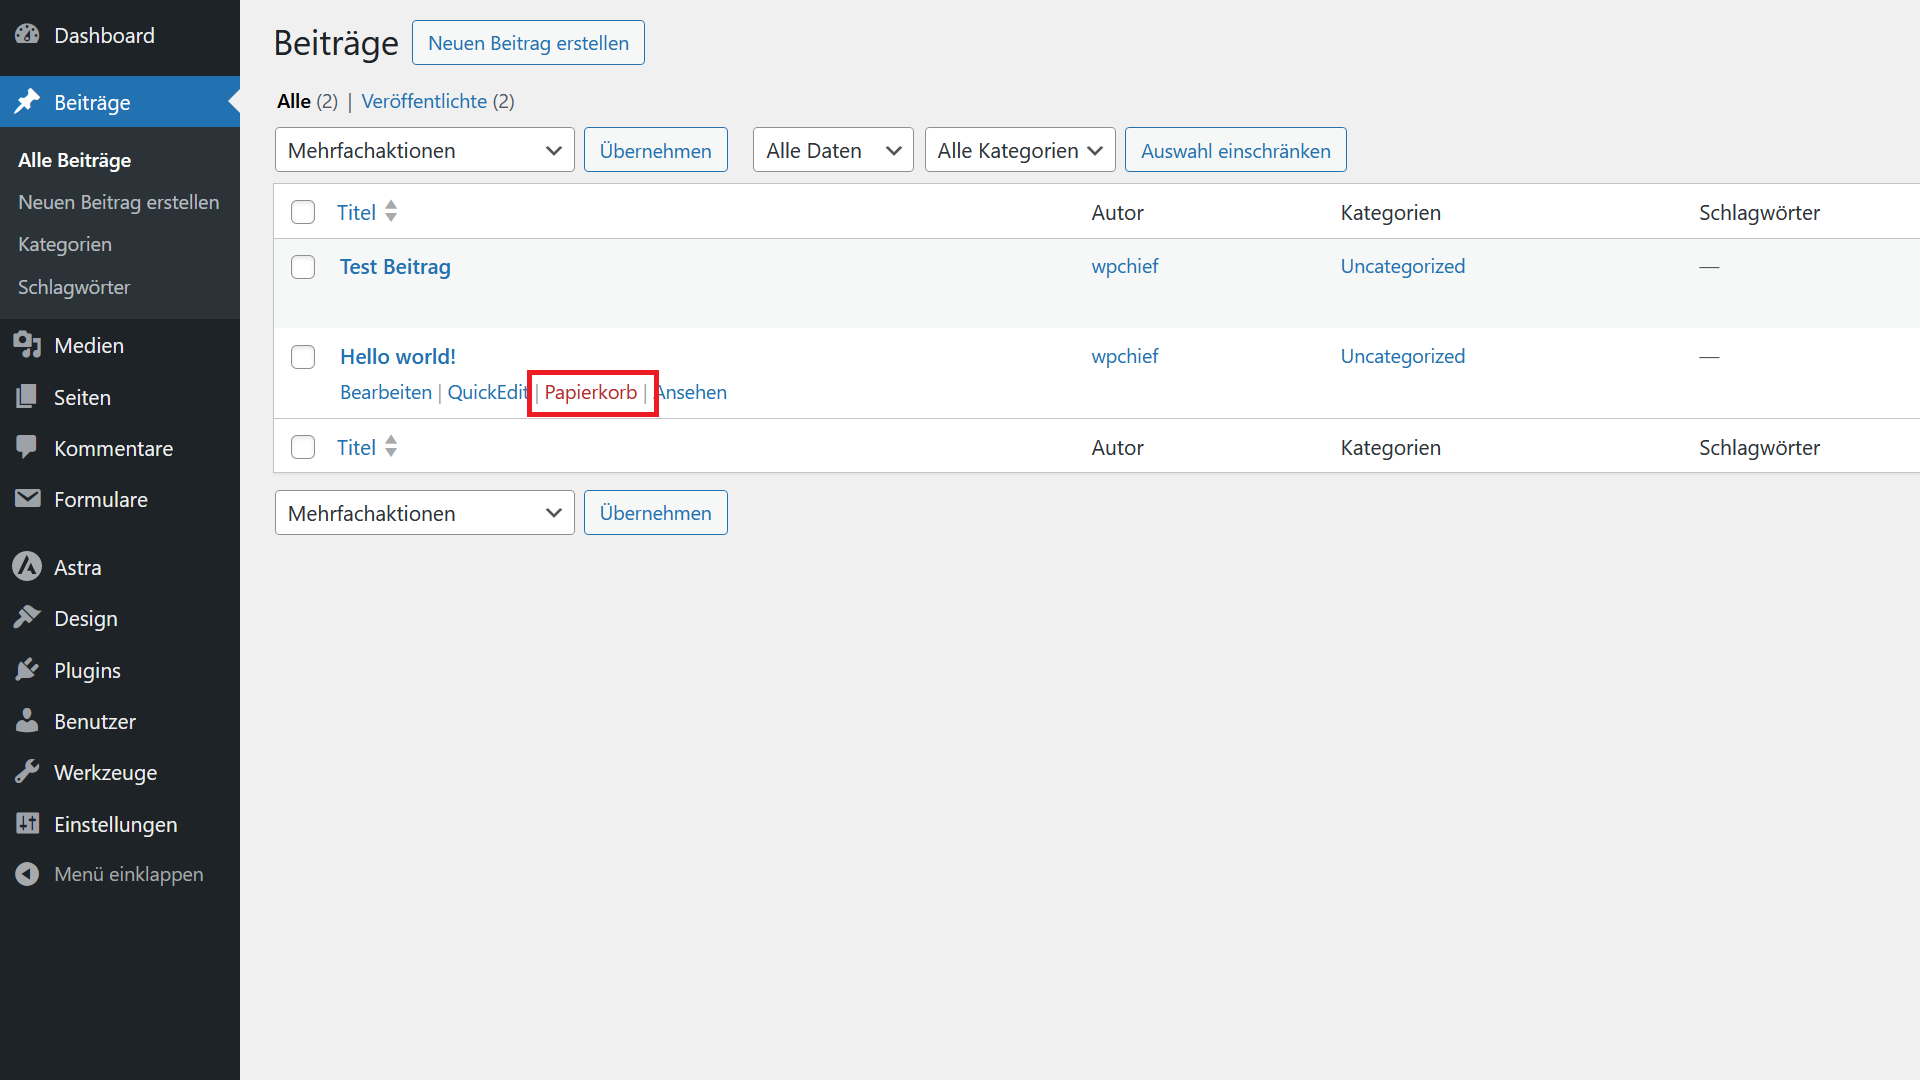The height and width of the screenshot is (1080, 1920).
Task: Click the Formulare envelope icon
Action: (x=27, y=499)
